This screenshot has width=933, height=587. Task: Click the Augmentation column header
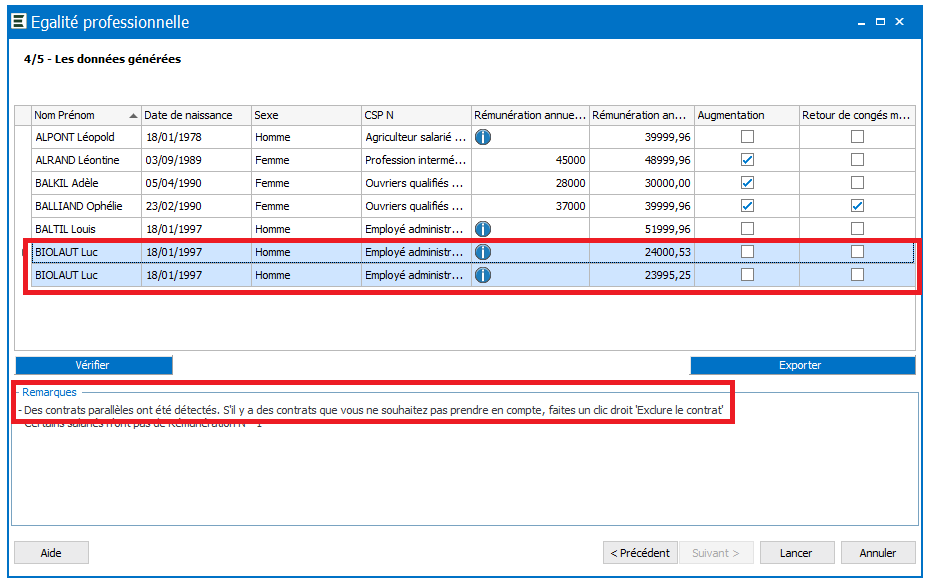(746, 115)
